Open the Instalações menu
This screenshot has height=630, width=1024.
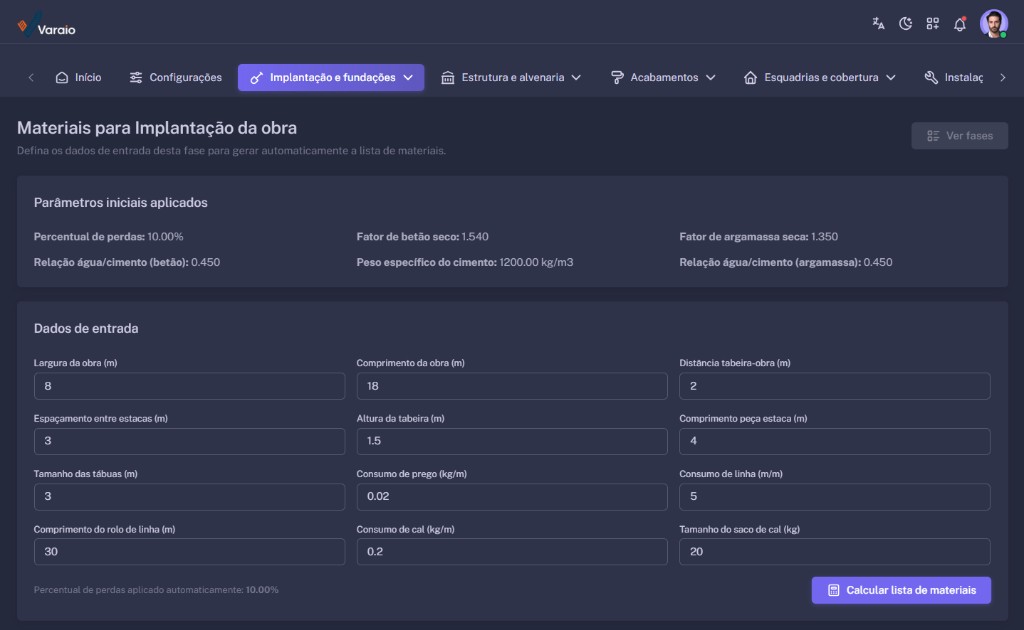954,78
